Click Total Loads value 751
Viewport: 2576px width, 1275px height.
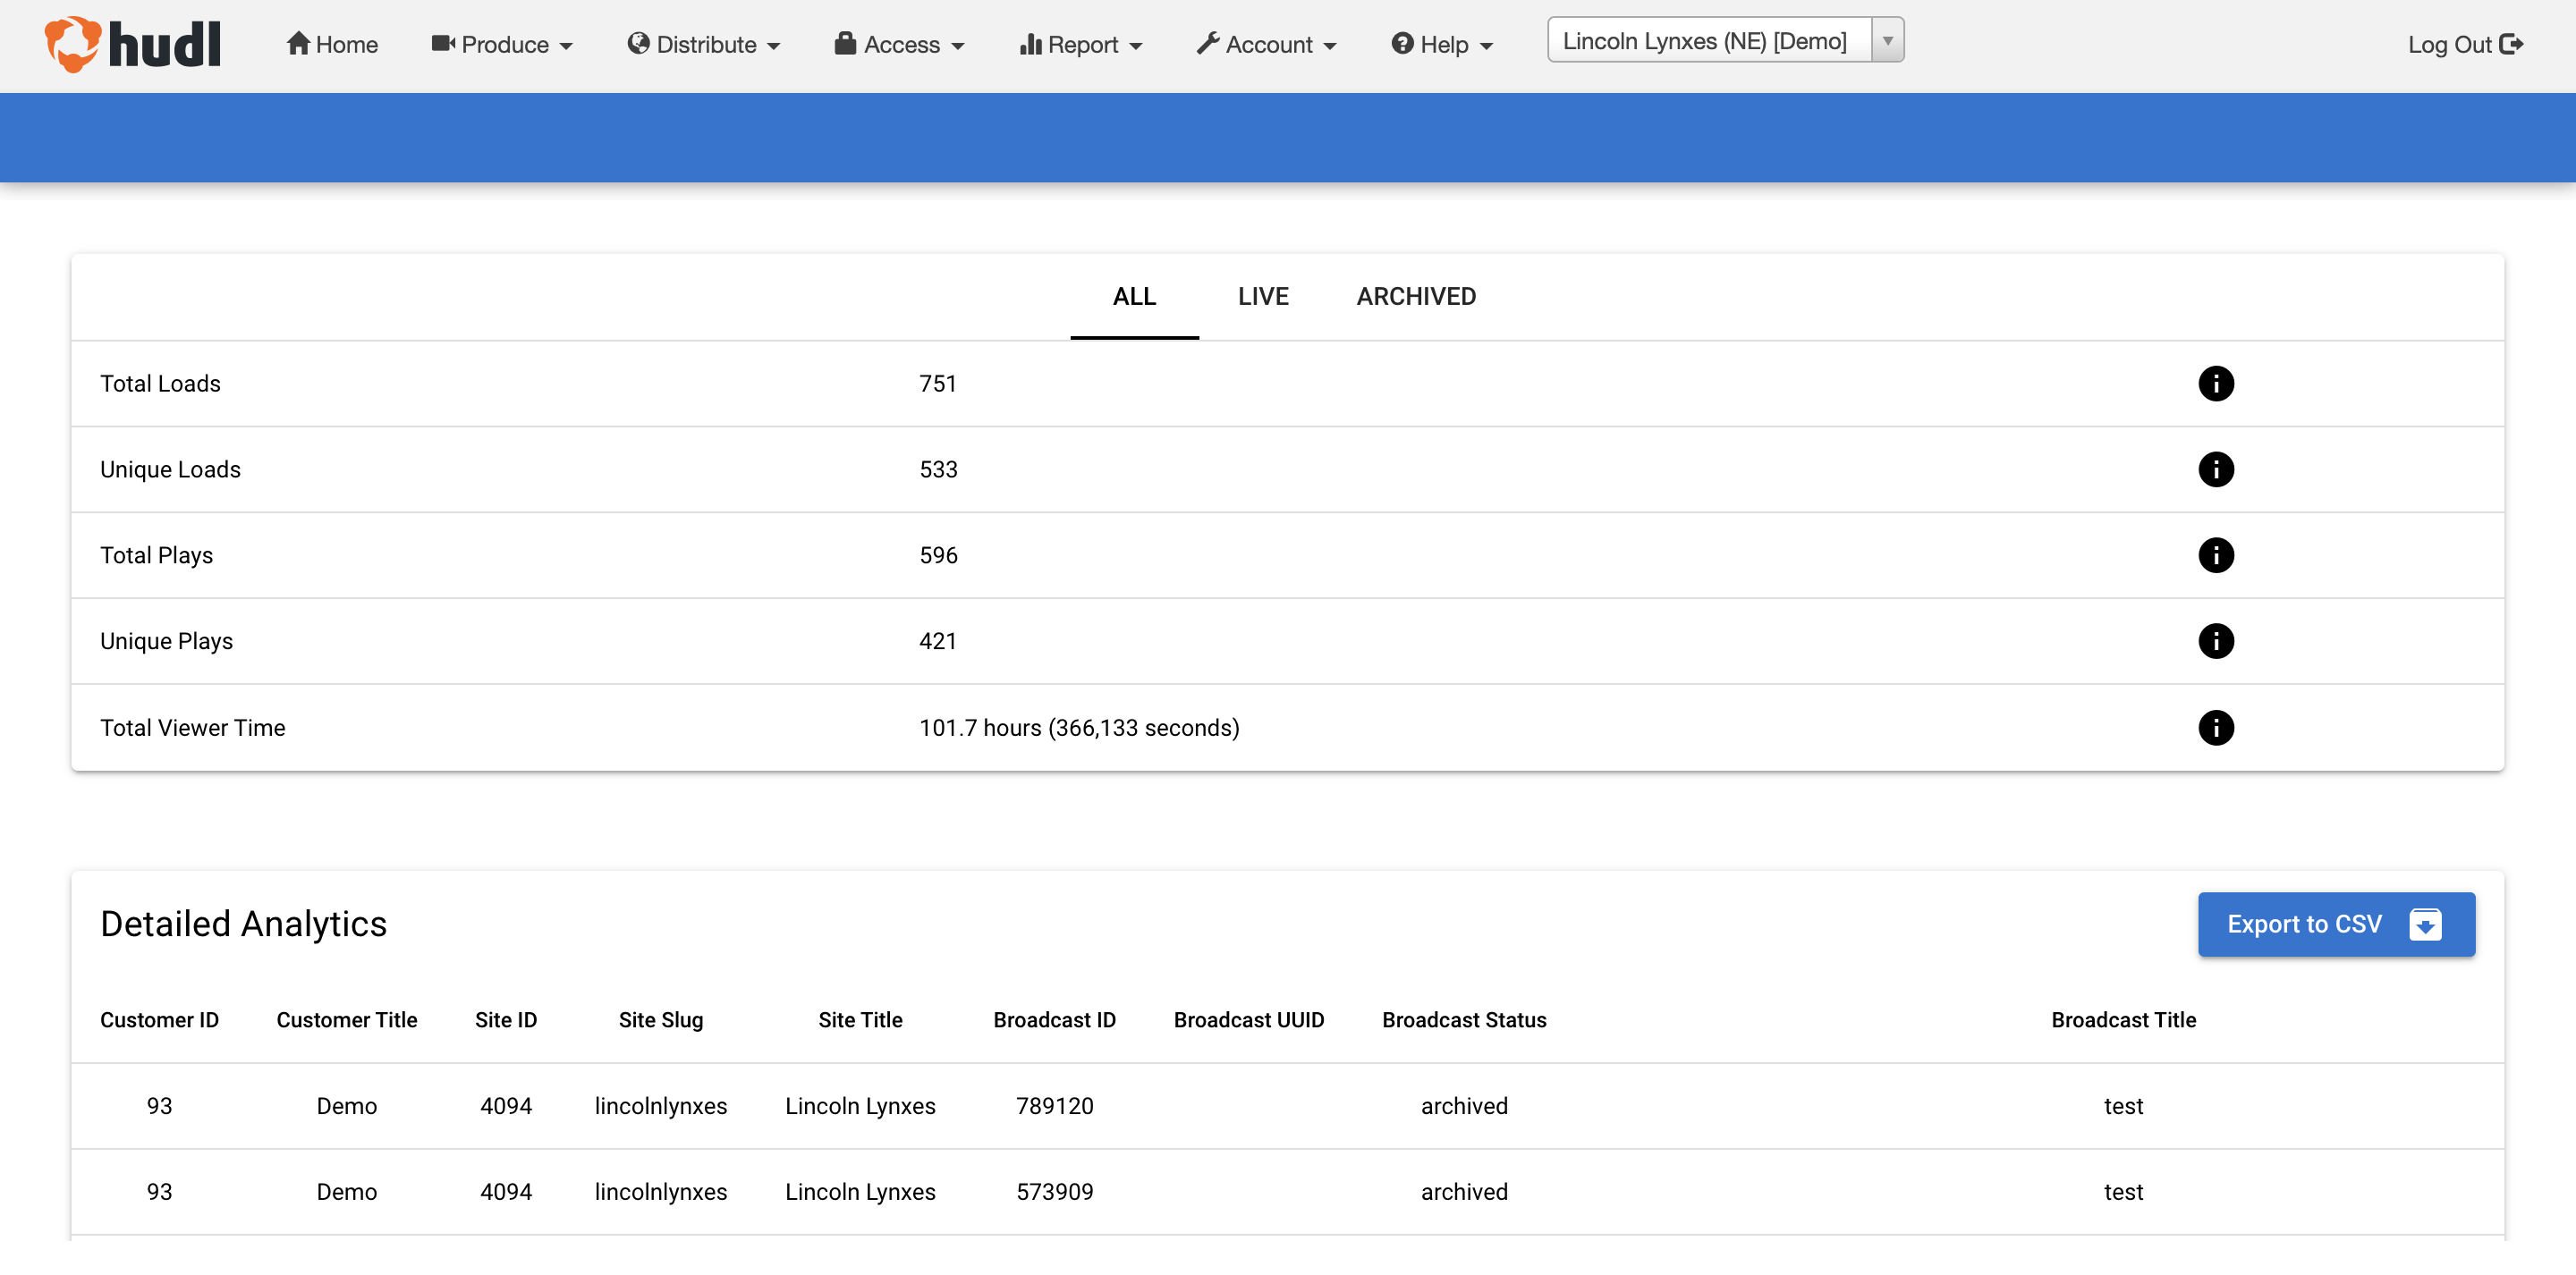pos(938,383)
